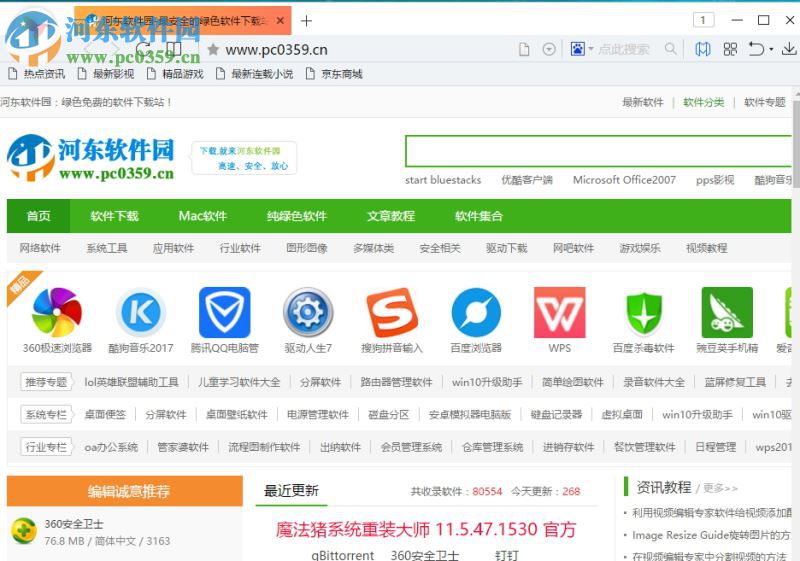Click the Microsoft Office2007 hot search link
The height and width of the screenshot is (561, 800).
pos(624,180)
